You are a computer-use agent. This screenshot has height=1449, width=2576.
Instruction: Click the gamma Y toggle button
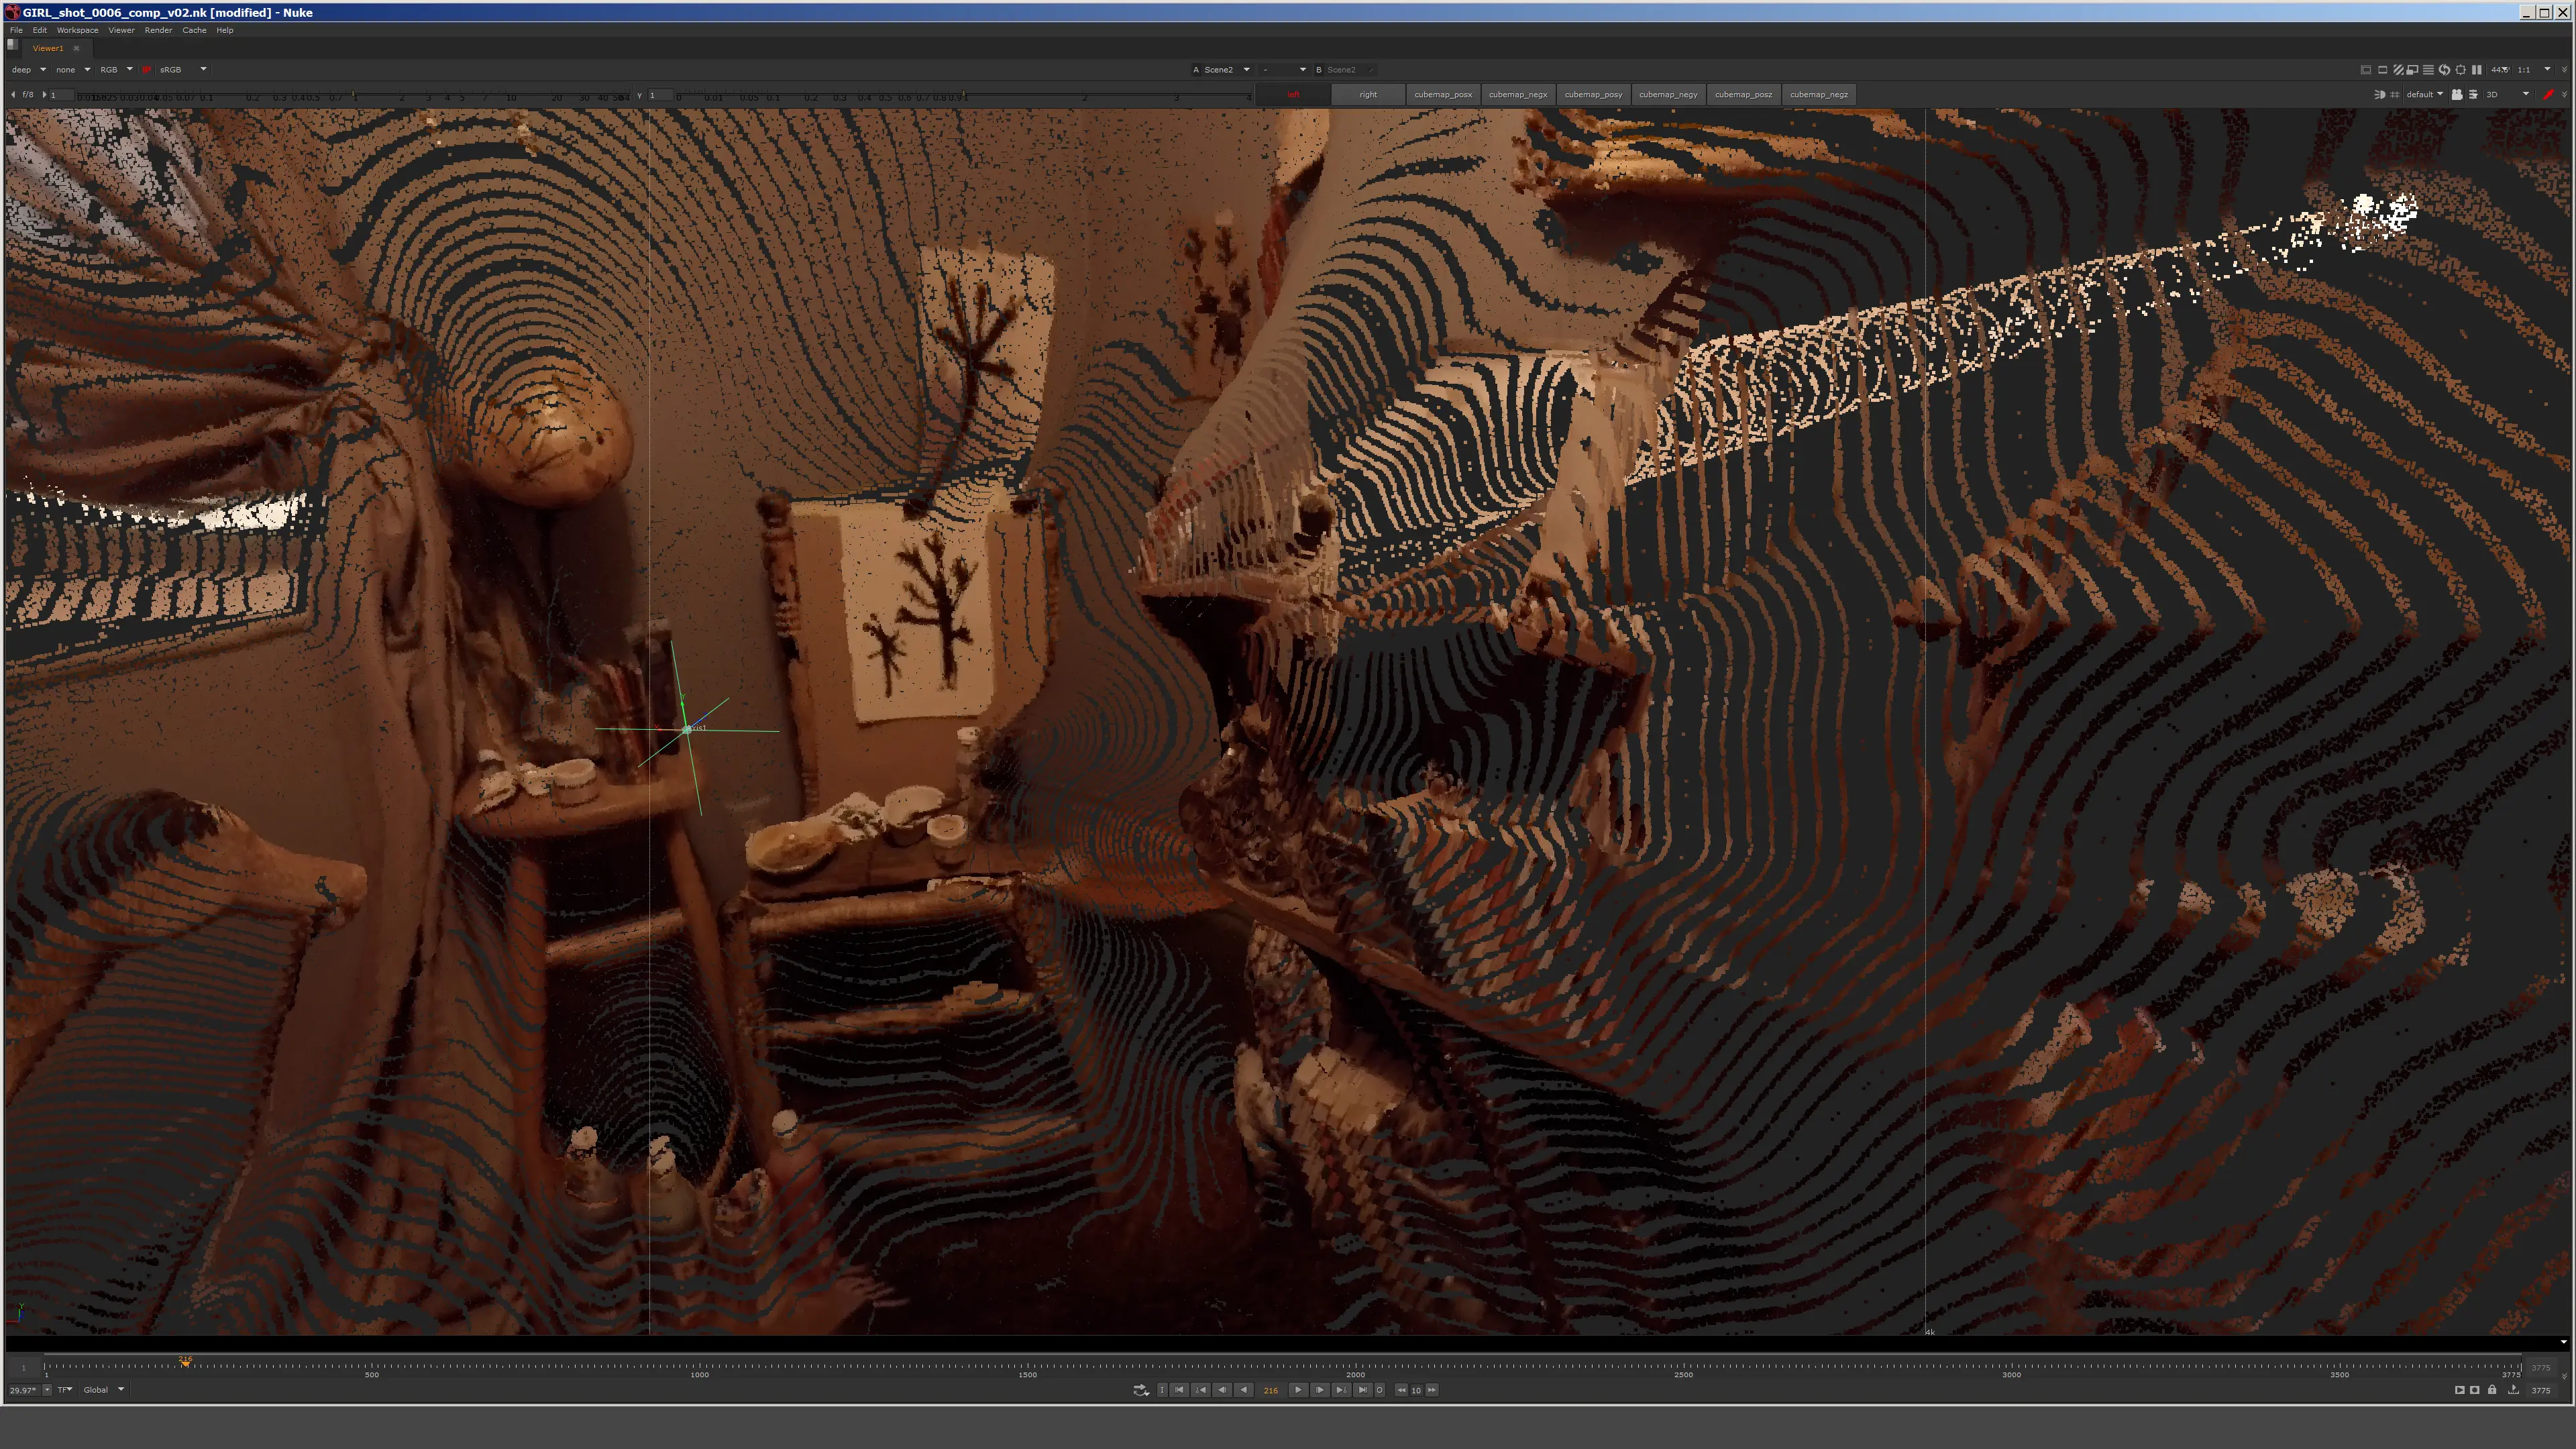(639, 95)
